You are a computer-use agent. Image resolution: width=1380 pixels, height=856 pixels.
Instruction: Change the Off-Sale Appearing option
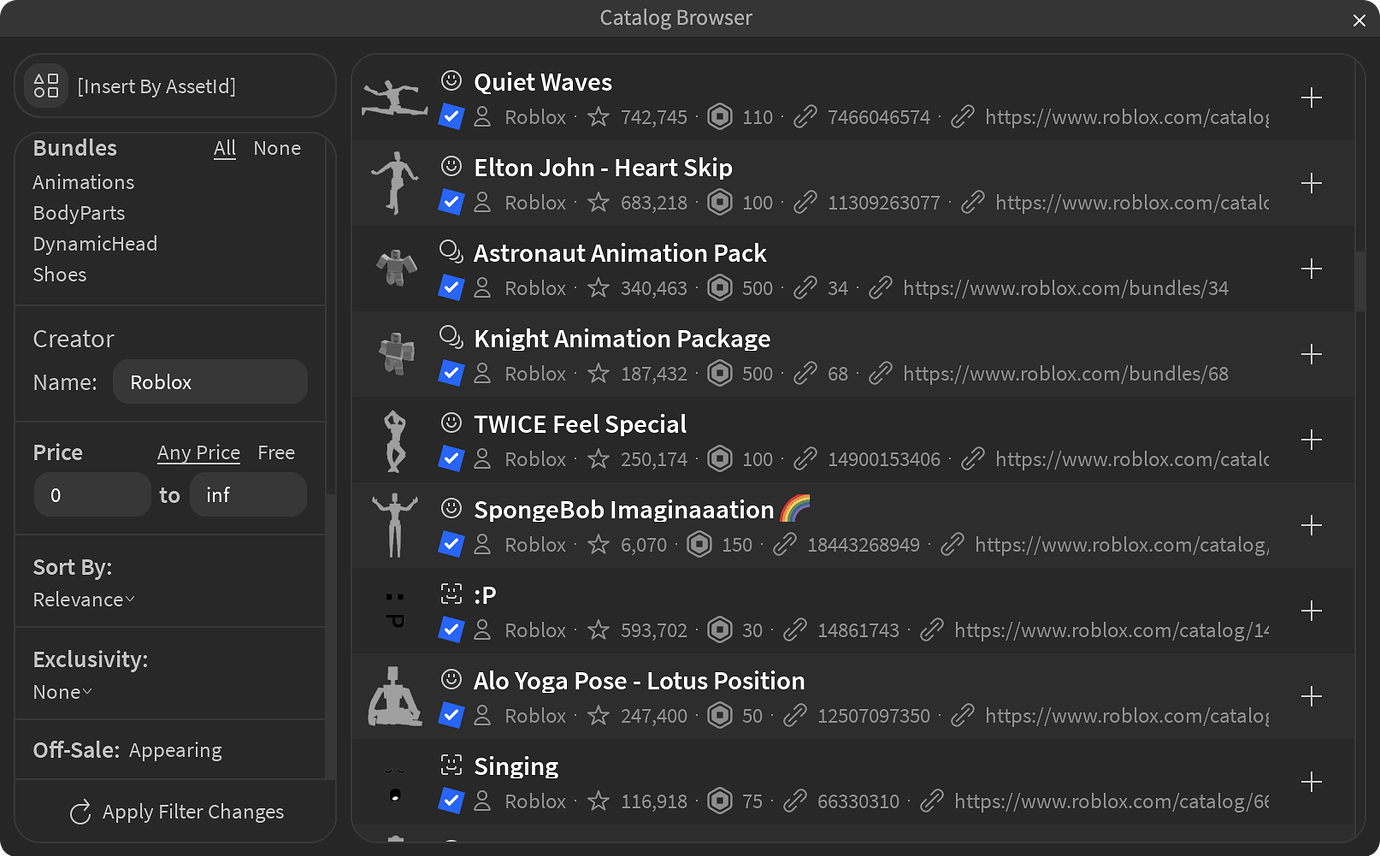[175, 750]
